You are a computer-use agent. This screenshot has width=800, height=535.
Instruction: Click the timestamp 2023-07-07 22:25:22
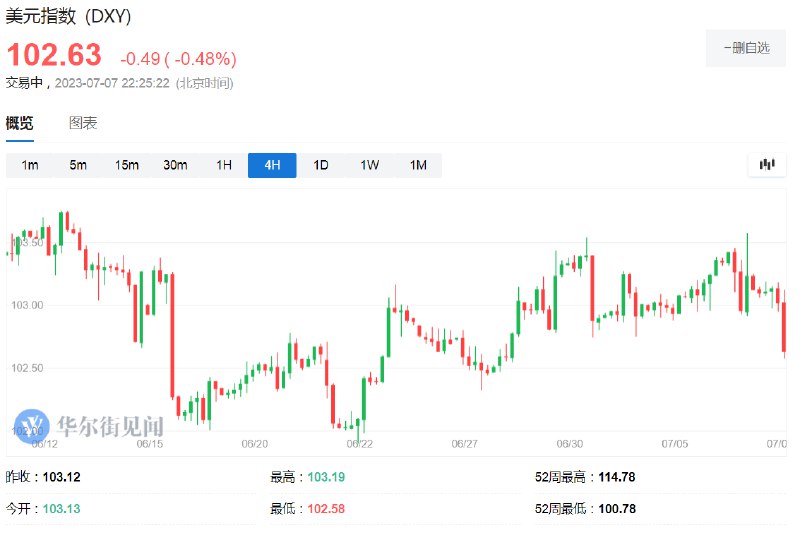(112, 83)
